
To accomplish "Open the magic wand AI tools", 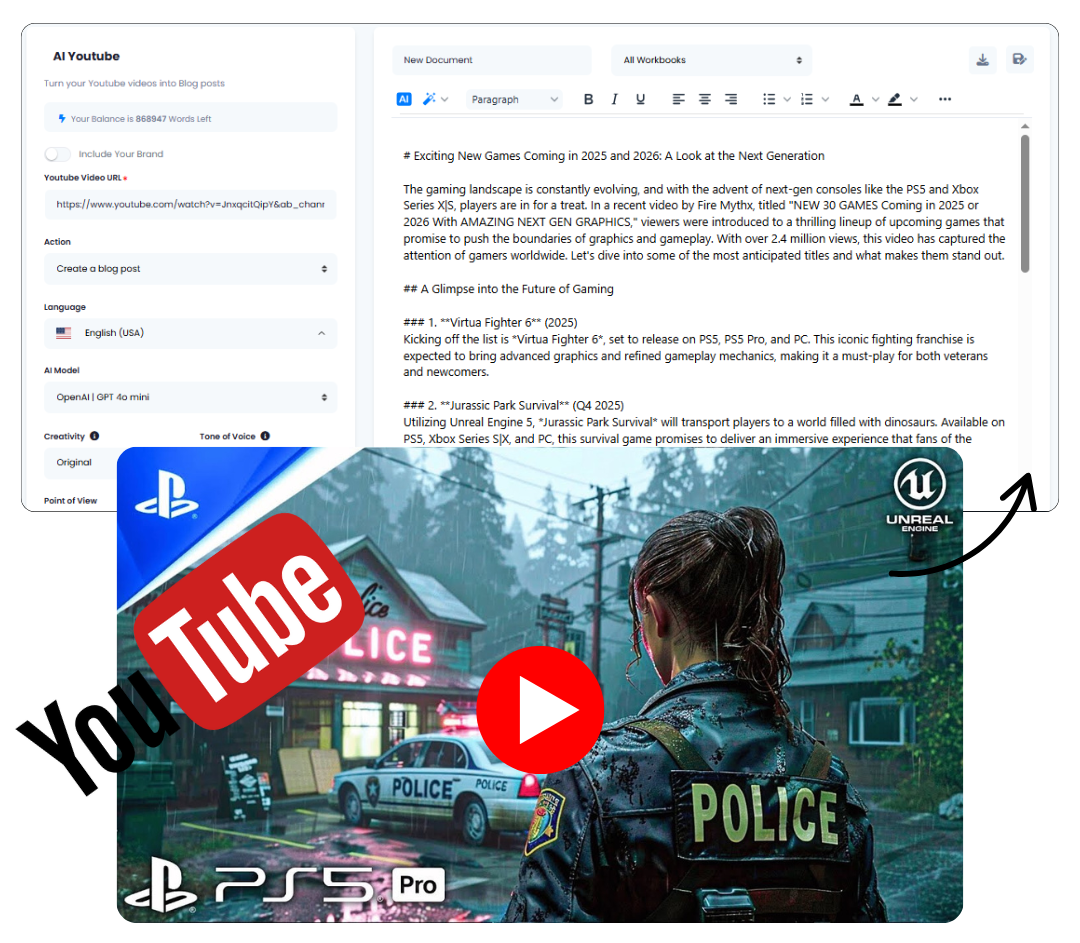I will pyautogui.click(x=429, y=99).
